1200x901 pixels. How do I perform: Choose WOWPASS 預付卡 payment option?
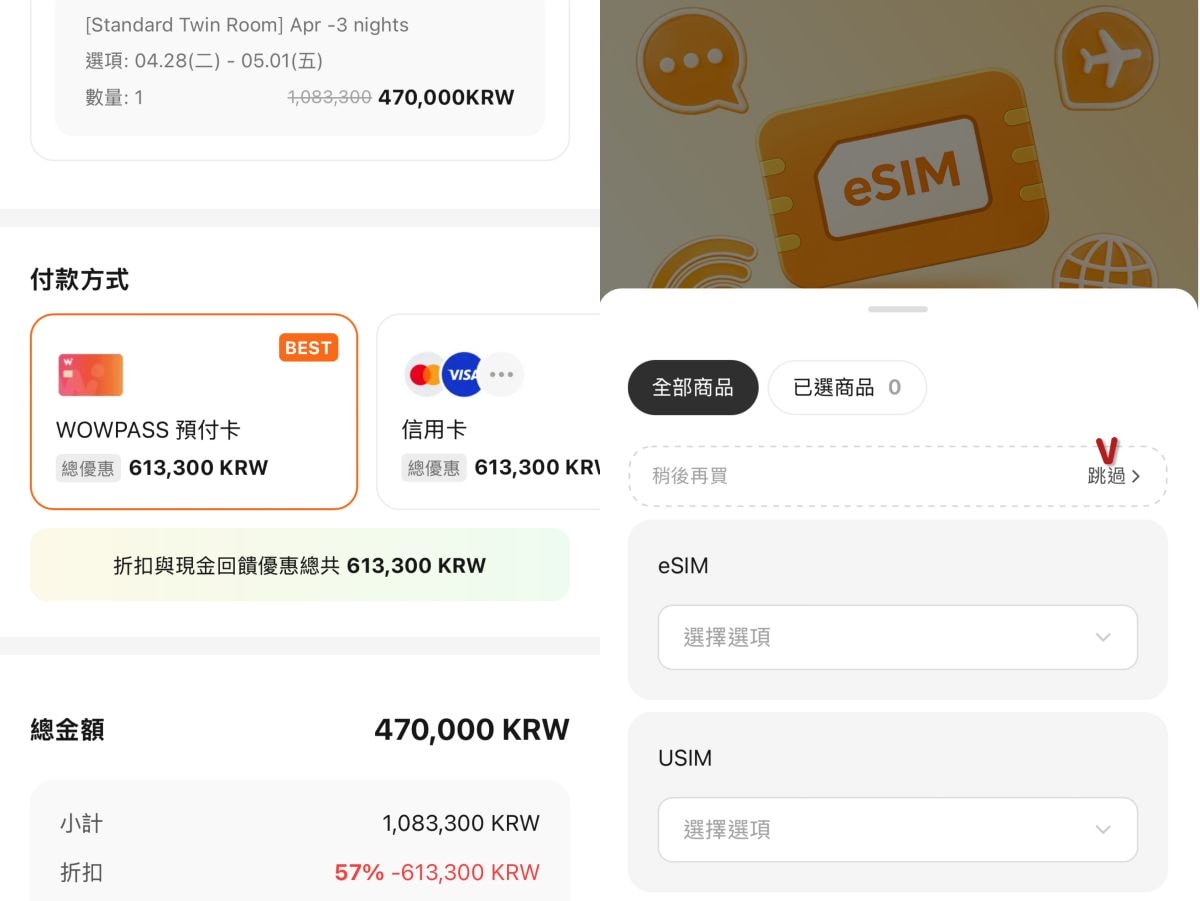[194, 412]
